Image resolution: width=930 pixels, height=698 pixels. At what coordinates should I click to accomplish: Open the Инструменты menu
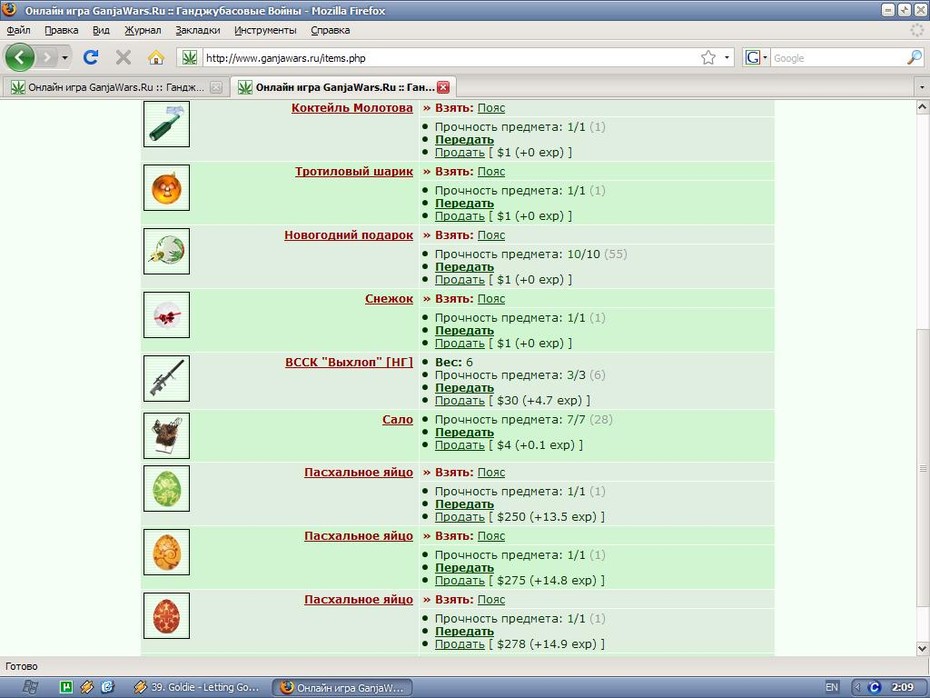265,30
